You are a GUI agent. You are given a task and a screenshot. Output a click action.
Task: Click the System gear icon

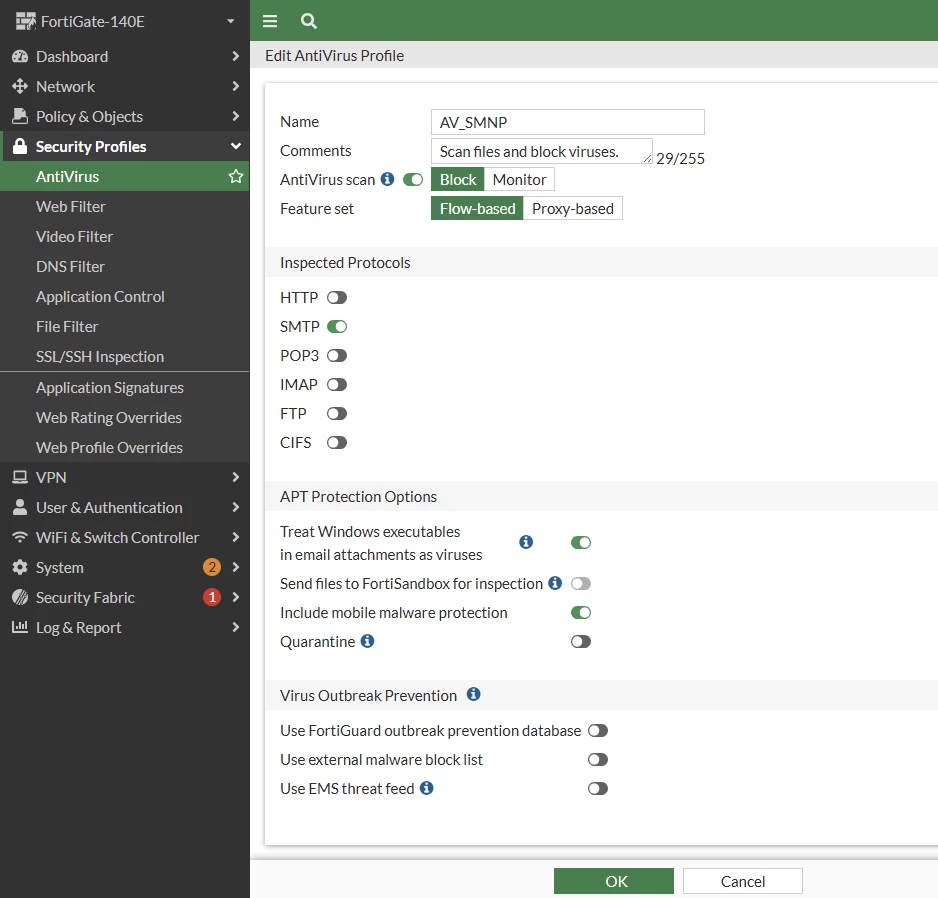(20, 567)
